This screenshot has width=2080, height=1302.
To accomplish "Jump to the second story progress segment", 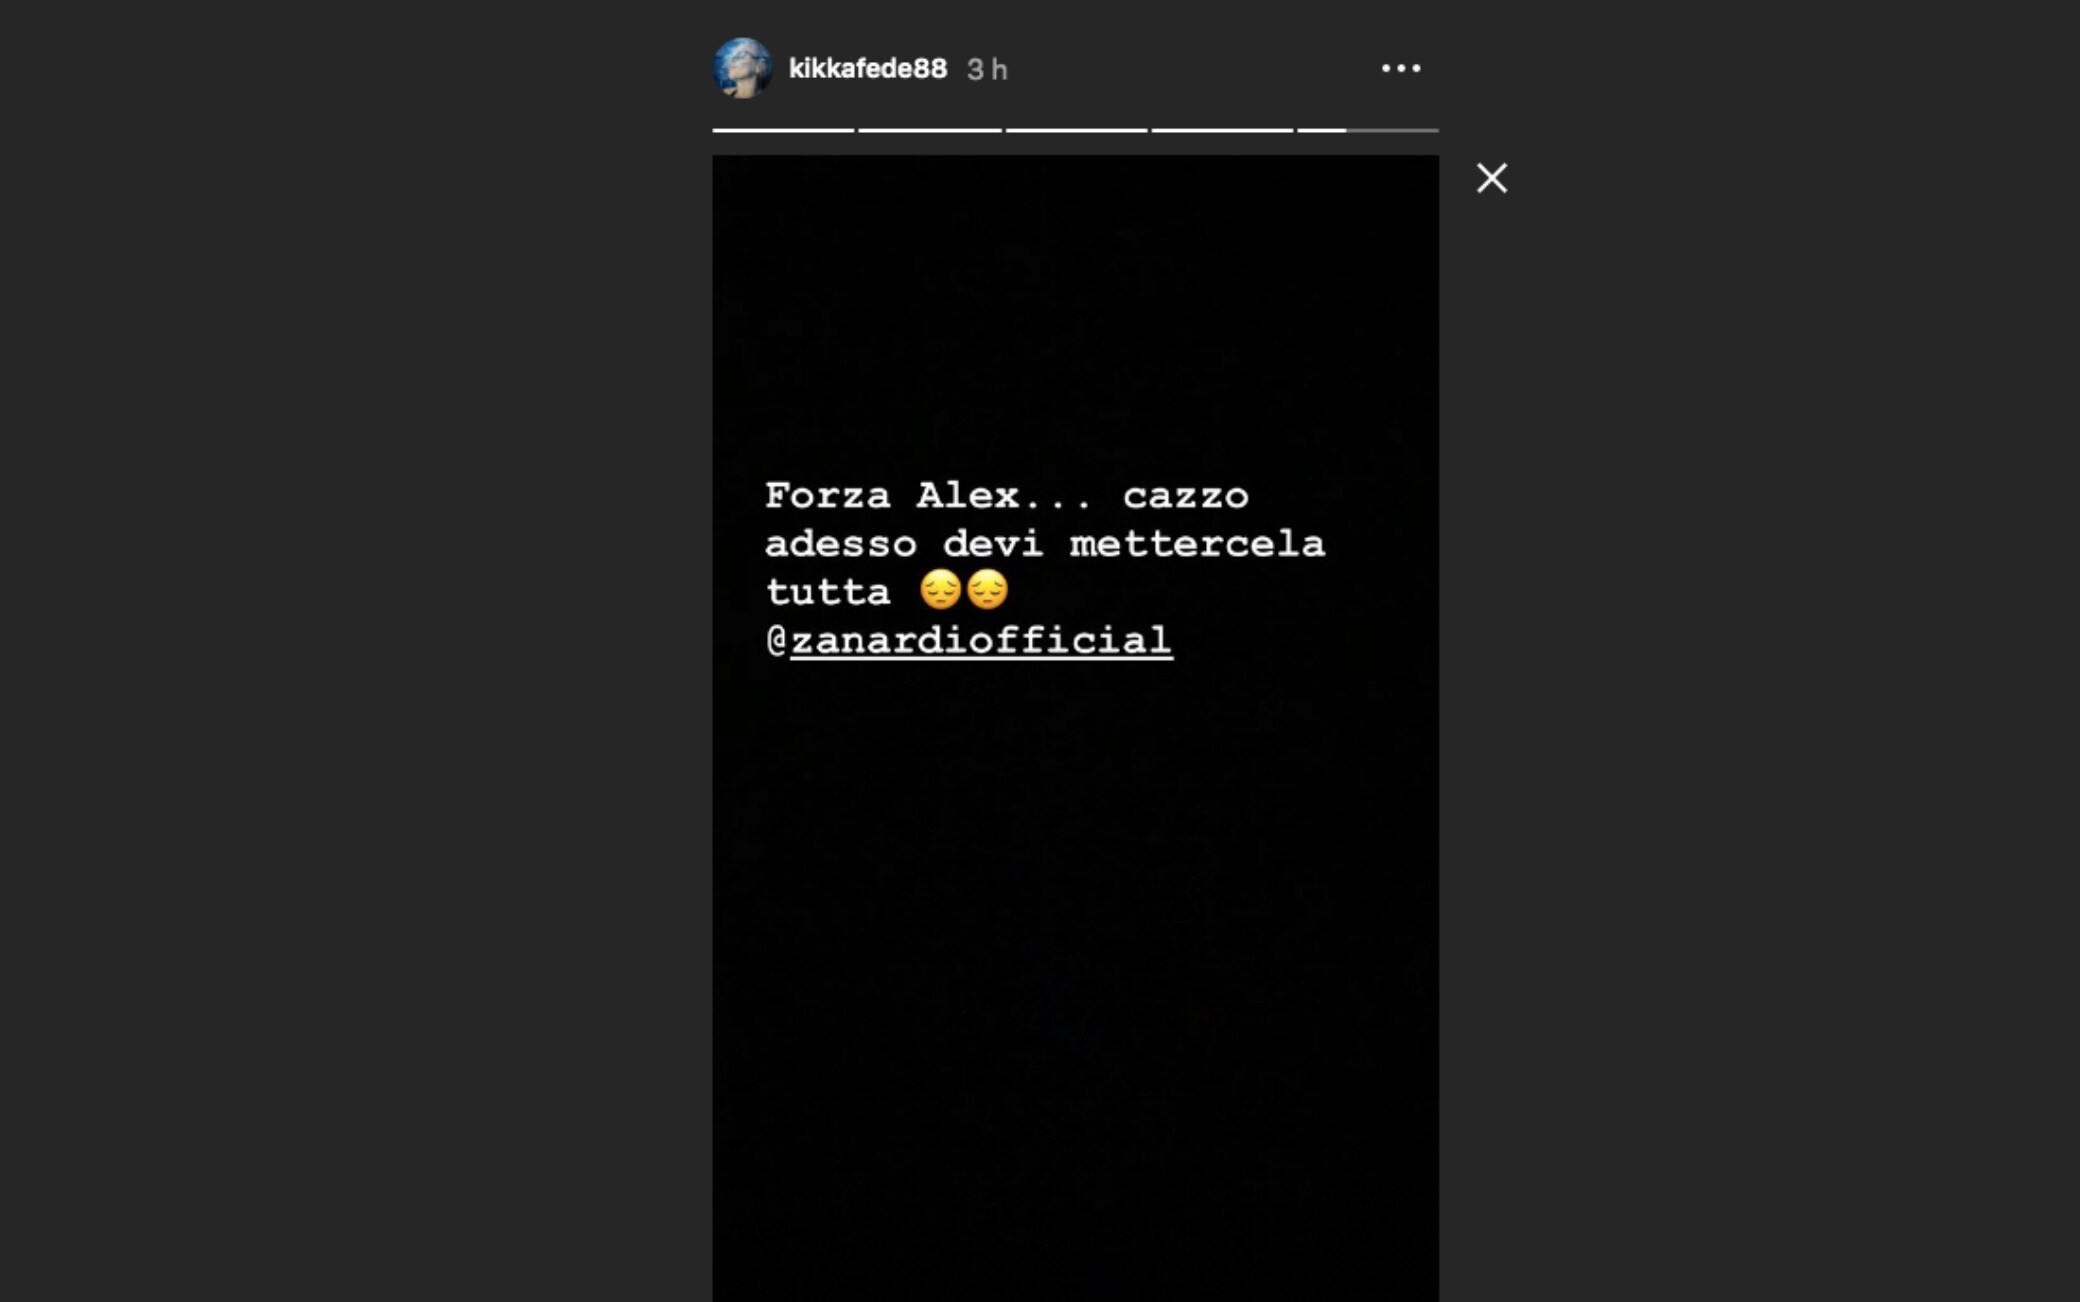I will click(929, 130).
